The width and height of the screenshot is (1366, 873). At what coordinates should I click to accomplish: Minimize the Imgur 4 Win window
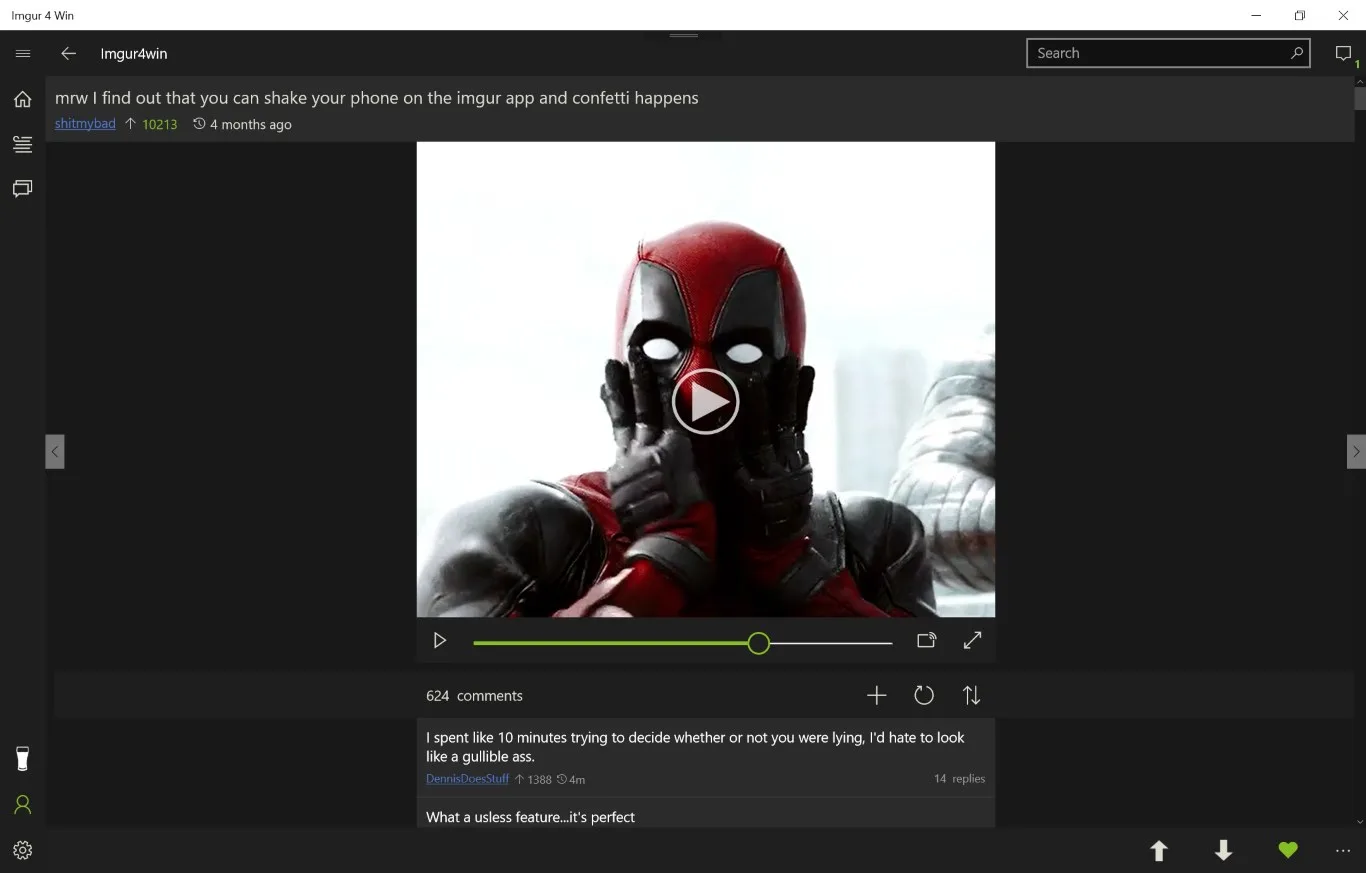[x=1256, y=15]
